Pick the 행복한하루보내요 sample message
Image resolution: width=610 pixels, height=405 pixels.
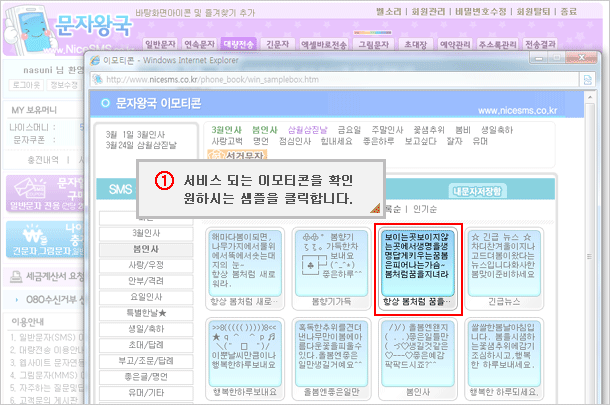click(245, 359)
